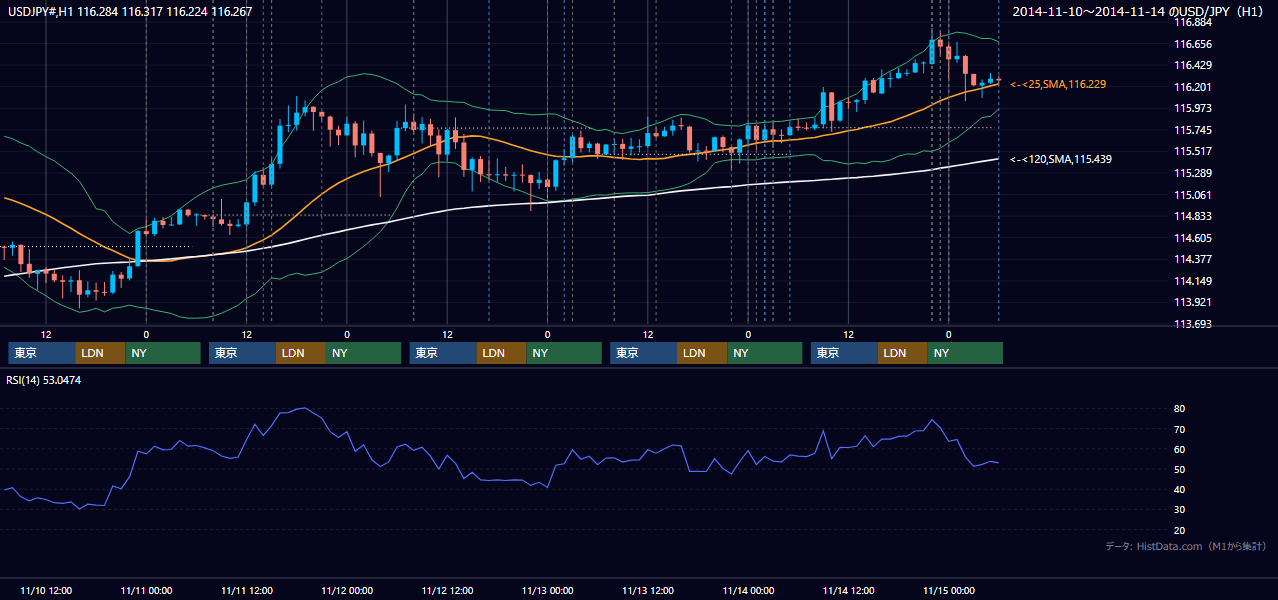Click the RSI scale value 60
This screenshot has width=1278, height=600.
[1180, 449]
